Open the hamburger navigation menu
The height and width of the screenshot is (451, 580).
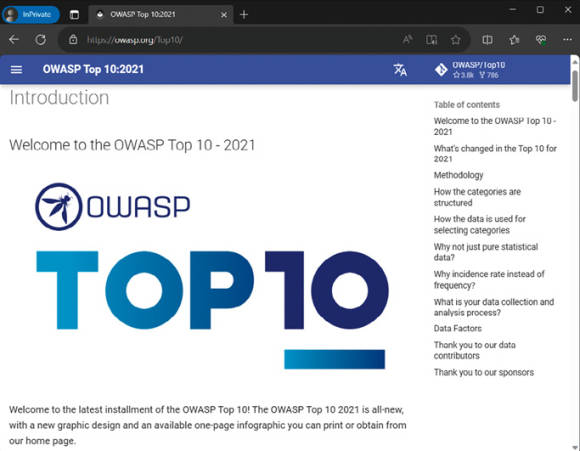(16, 70)
